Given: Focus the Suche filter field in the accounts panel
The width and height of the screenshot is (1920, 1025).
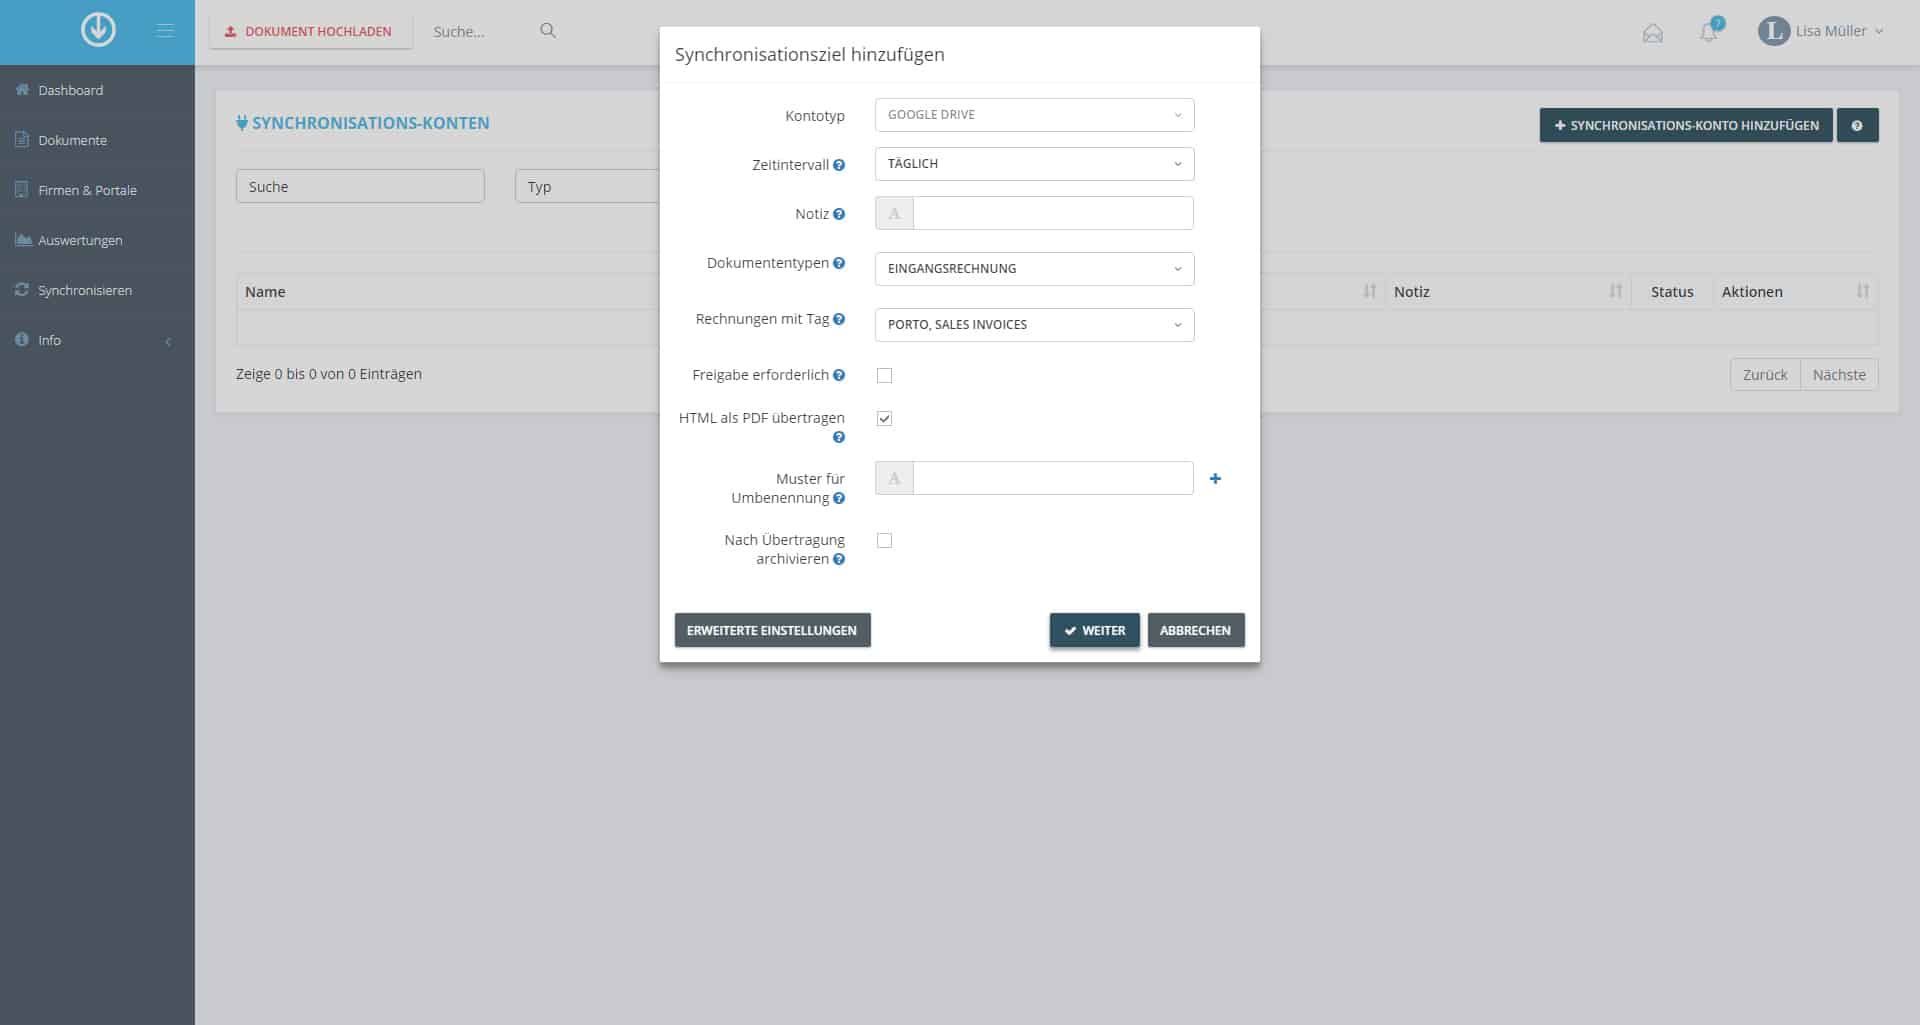Looking at the screenshot, I should coord(360,186).
